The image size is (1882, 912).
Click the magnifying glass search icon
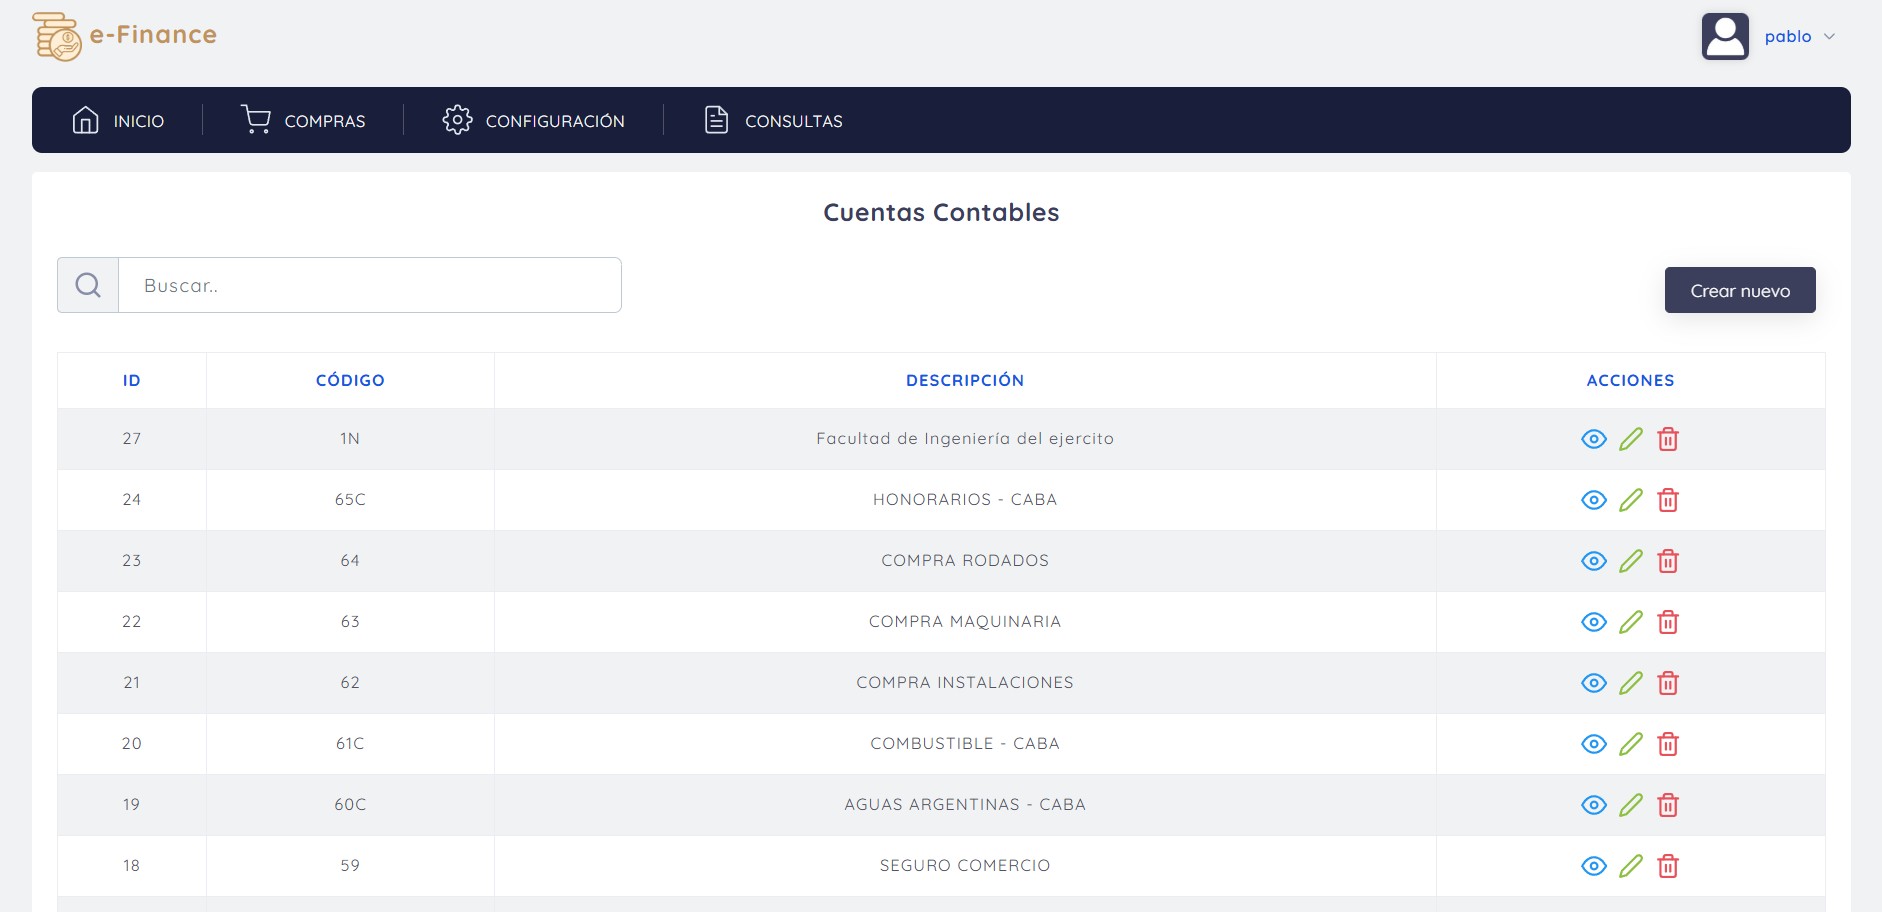tap(86, 285)
